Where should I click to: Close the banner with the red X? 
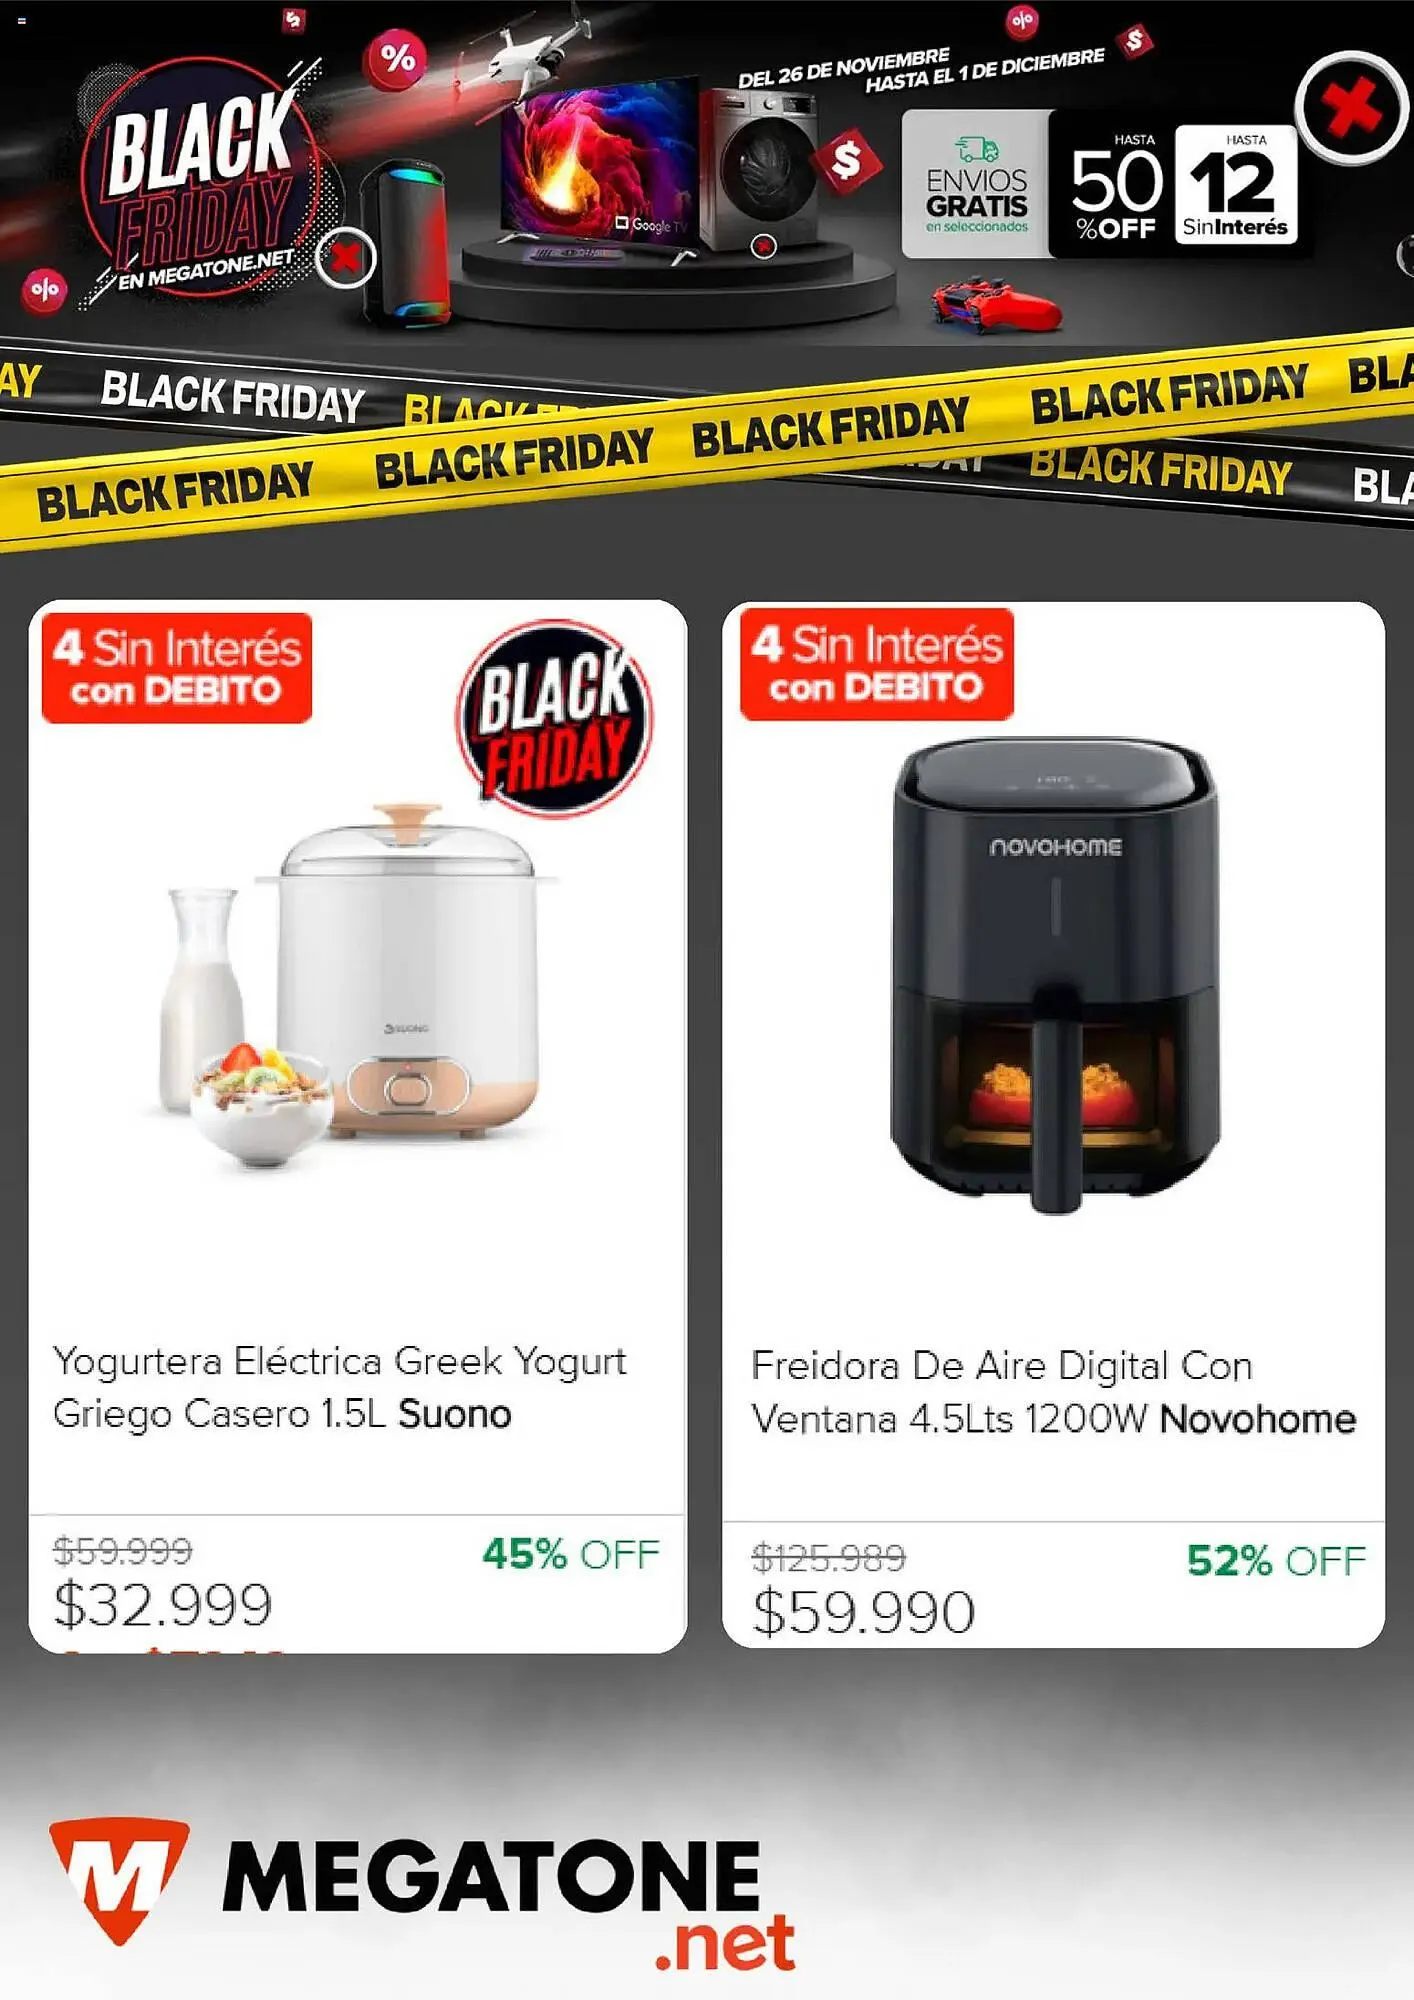click(1351, 107)
